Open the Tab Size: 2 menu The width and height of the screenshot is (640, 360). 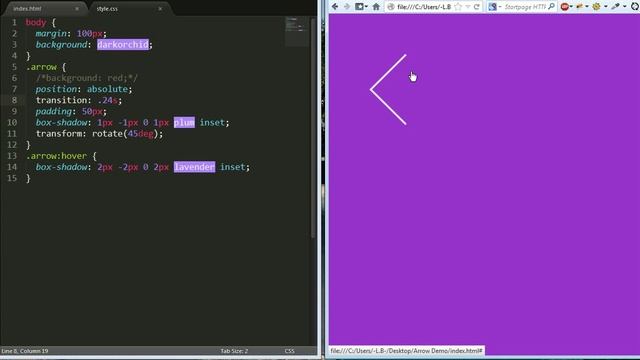click(234, 351)
